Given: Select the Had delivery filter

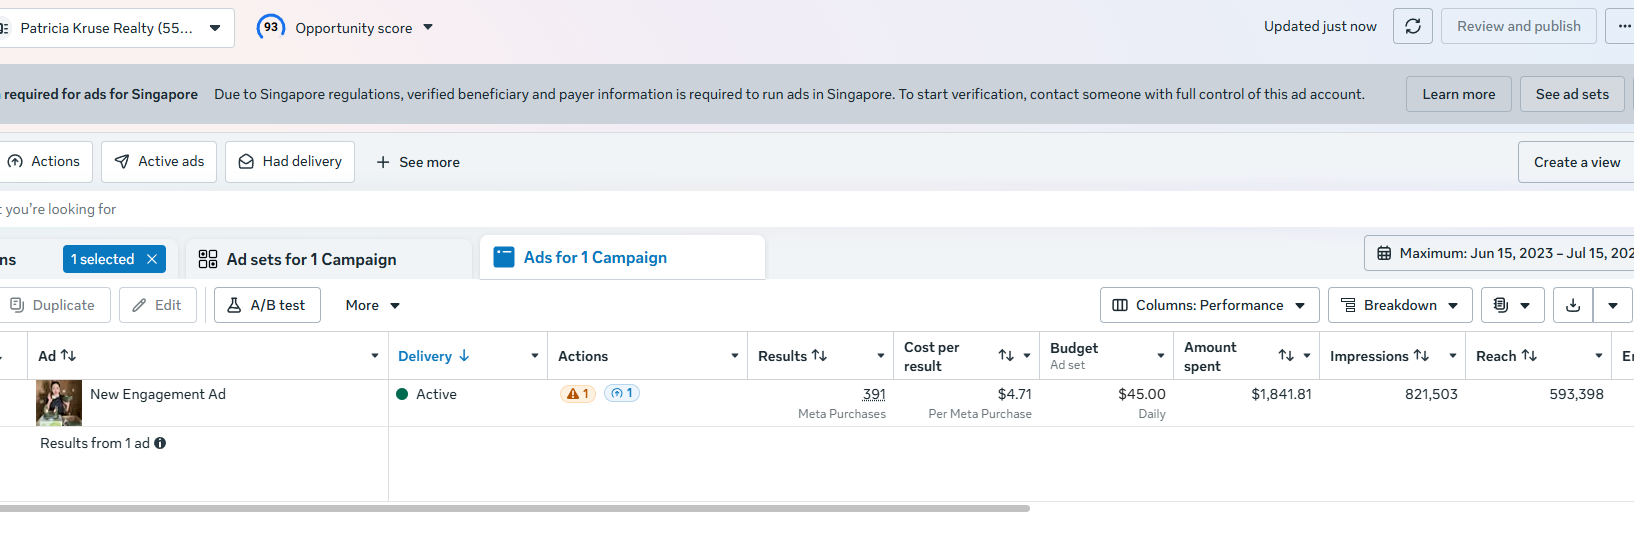Looking at the screenshot, I should (x=290, y=162).
